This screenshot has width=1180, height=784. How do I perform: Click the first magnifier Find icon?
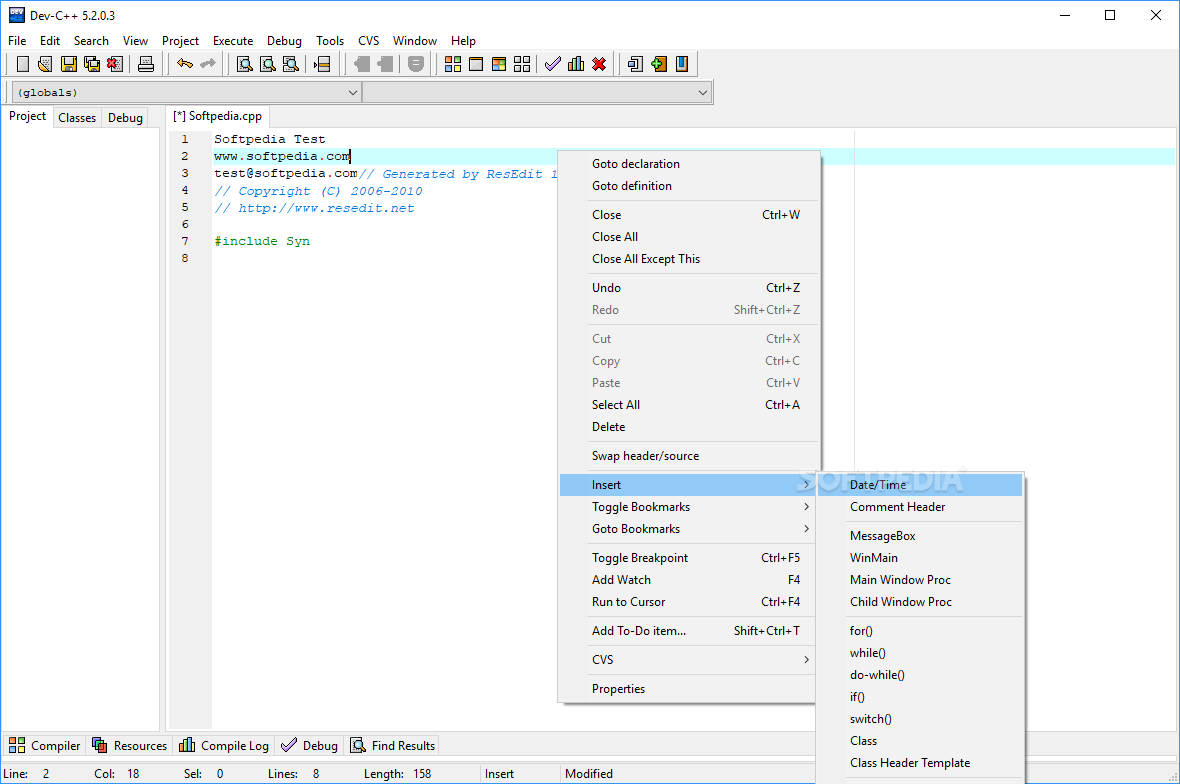coord(245,64)
